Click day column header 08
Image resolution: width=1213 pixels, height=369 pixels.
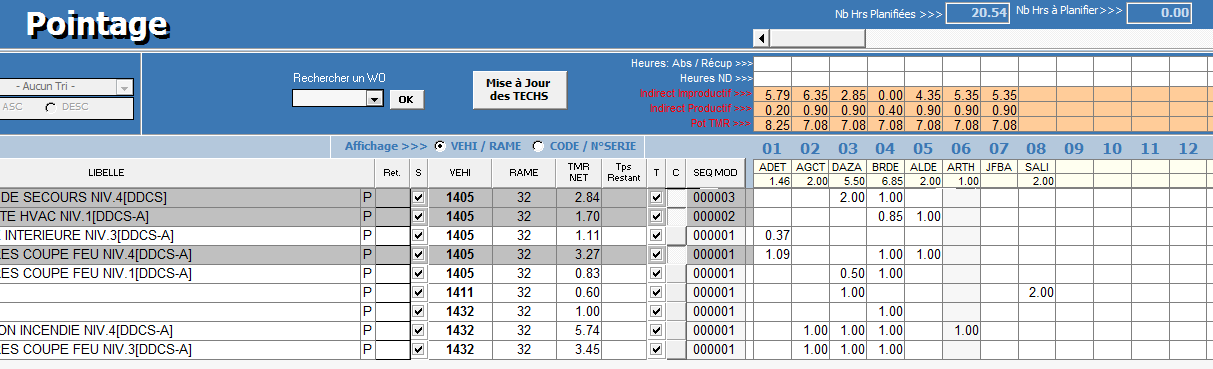(1036, 149)
